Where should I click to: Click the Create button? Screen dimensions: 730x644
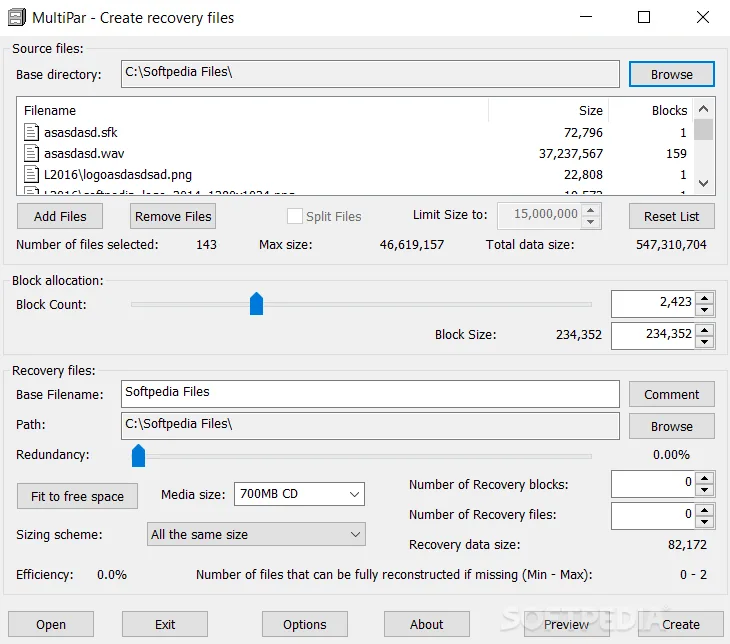681,624
